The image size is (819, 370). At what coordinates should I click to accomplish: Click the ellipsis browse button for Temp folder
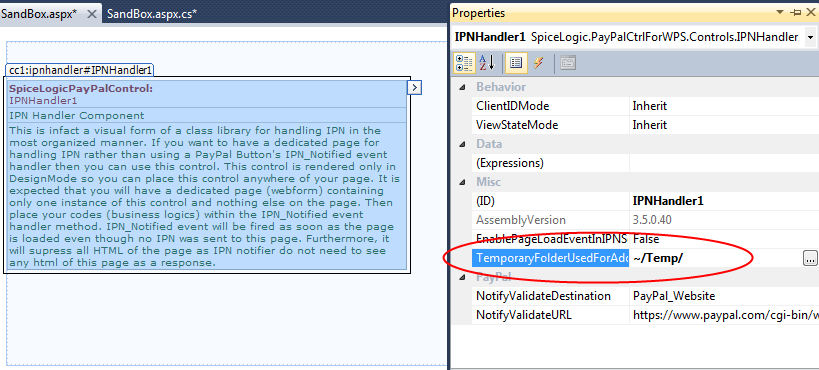coord(810,258)
